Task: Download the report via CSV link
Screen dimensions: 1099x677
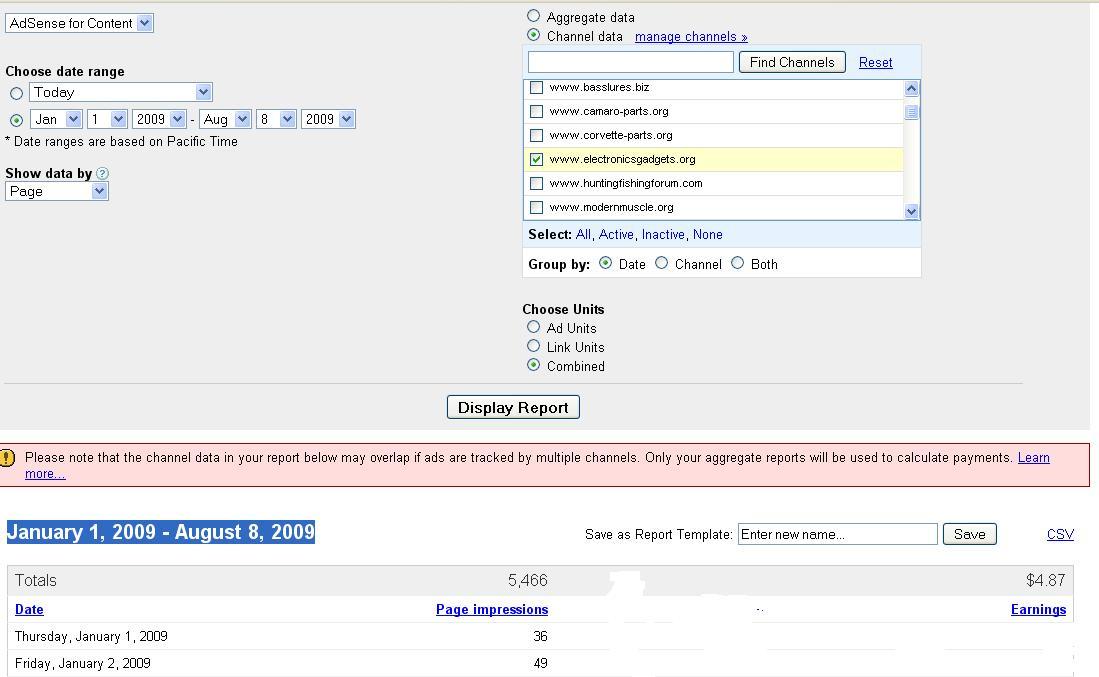Action: point(1060,534)
